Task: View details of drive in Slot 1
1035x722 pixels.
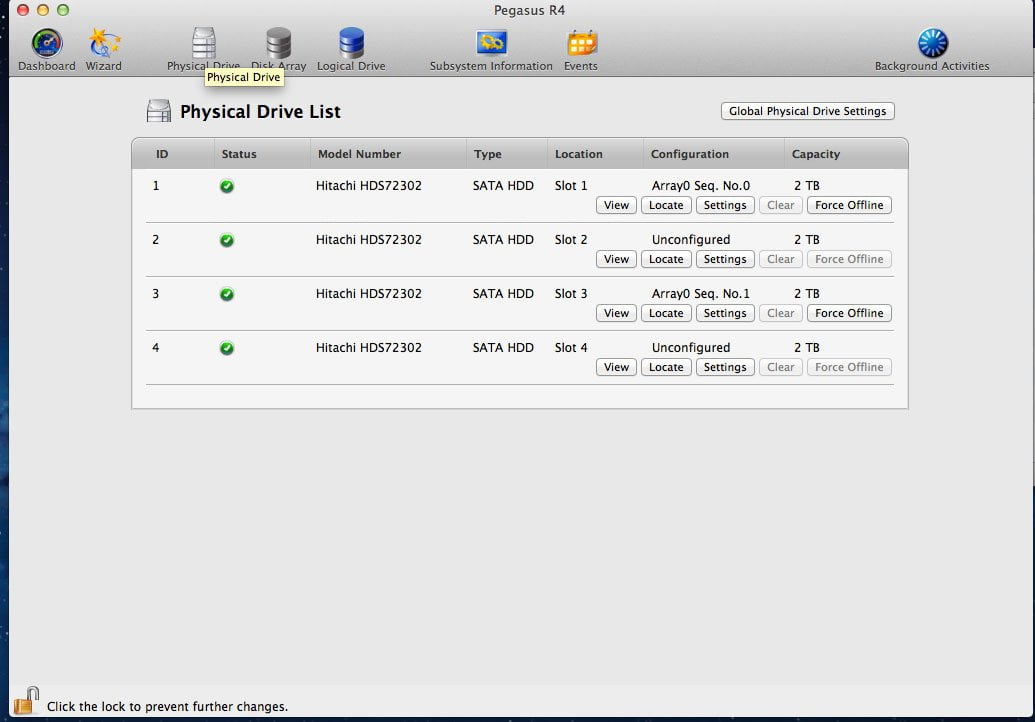Action: [x=616, y=205]
